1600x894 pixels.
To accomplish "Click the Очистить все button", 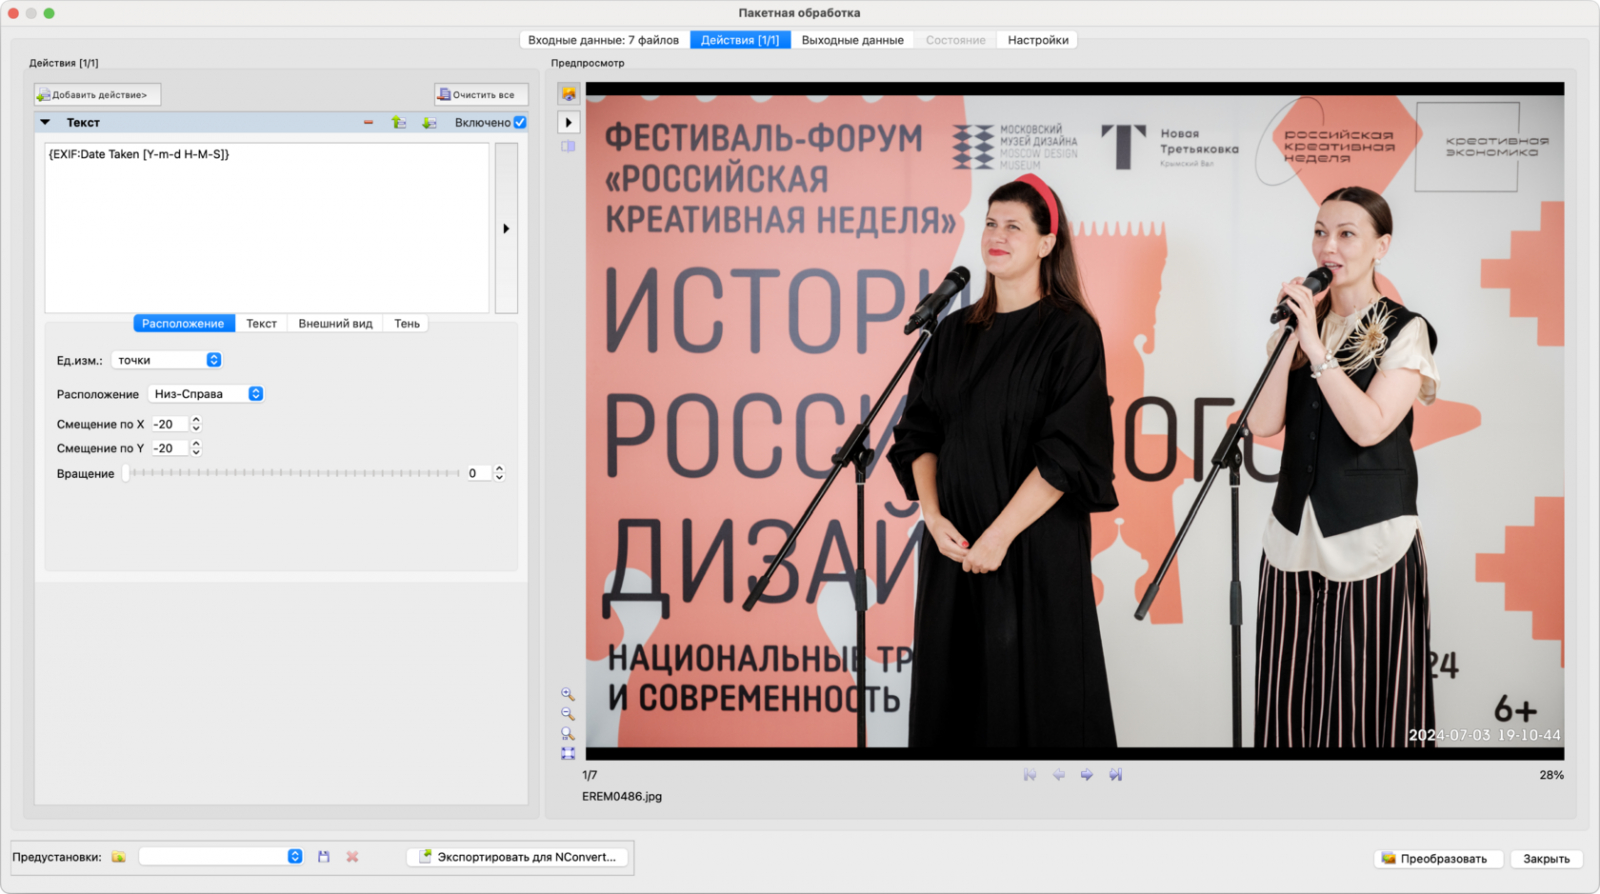I will (x=481, y=95).
